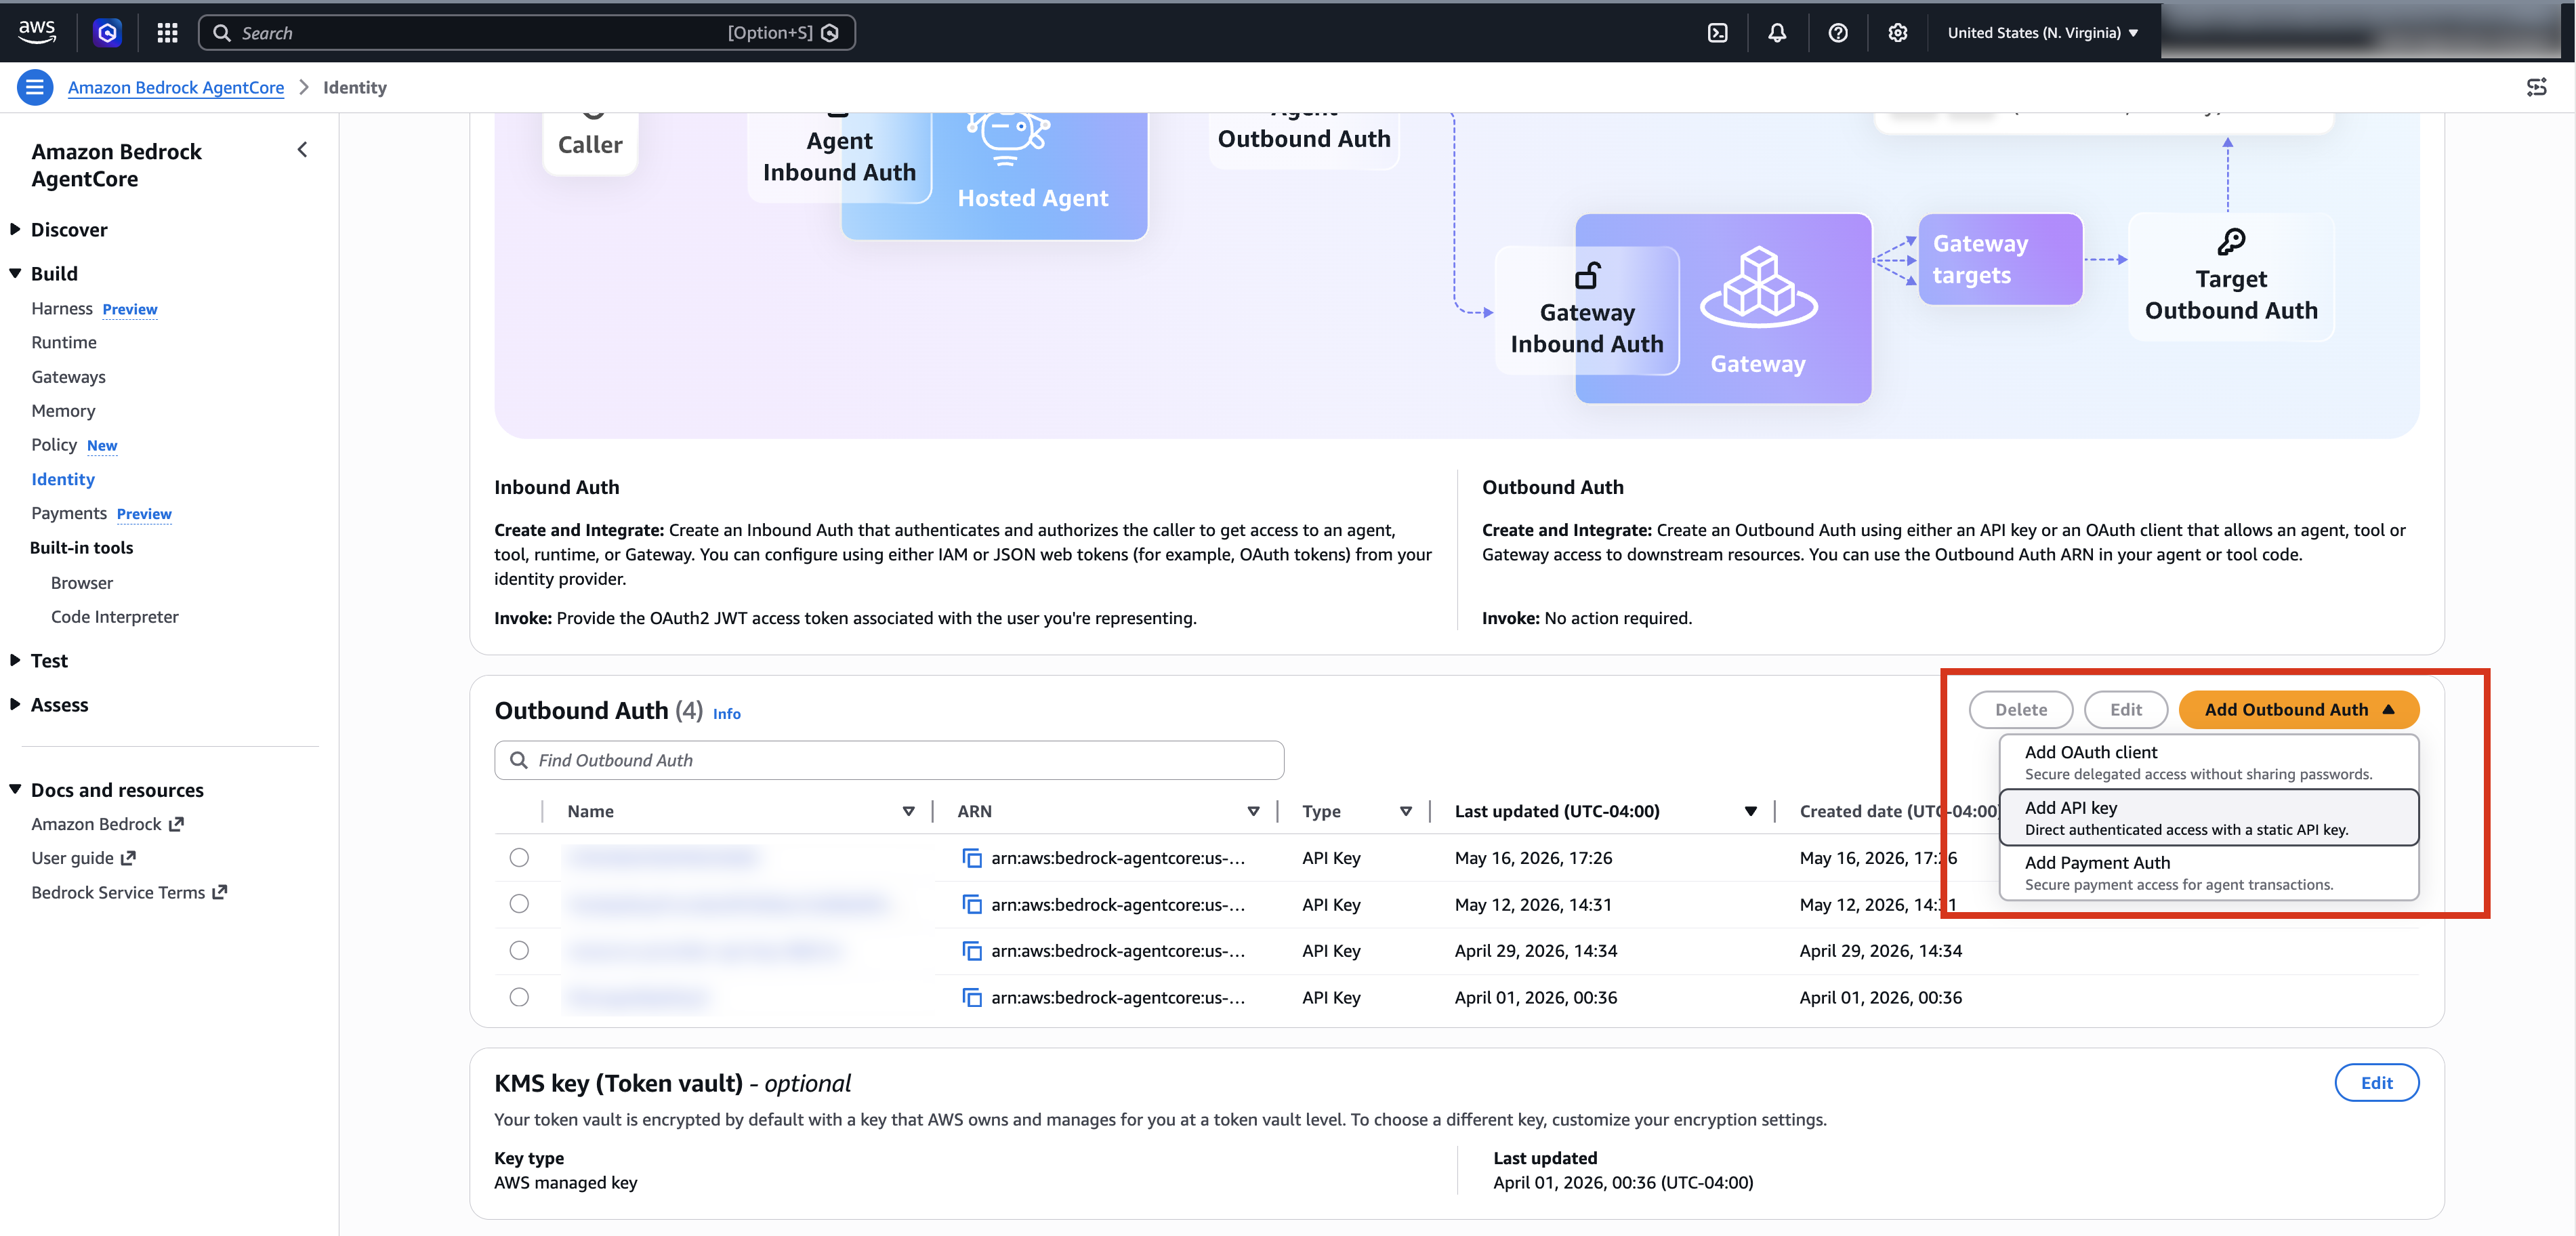Sort by Last updated column
The image size is (2576, 1236).
tap(1750, 811)
